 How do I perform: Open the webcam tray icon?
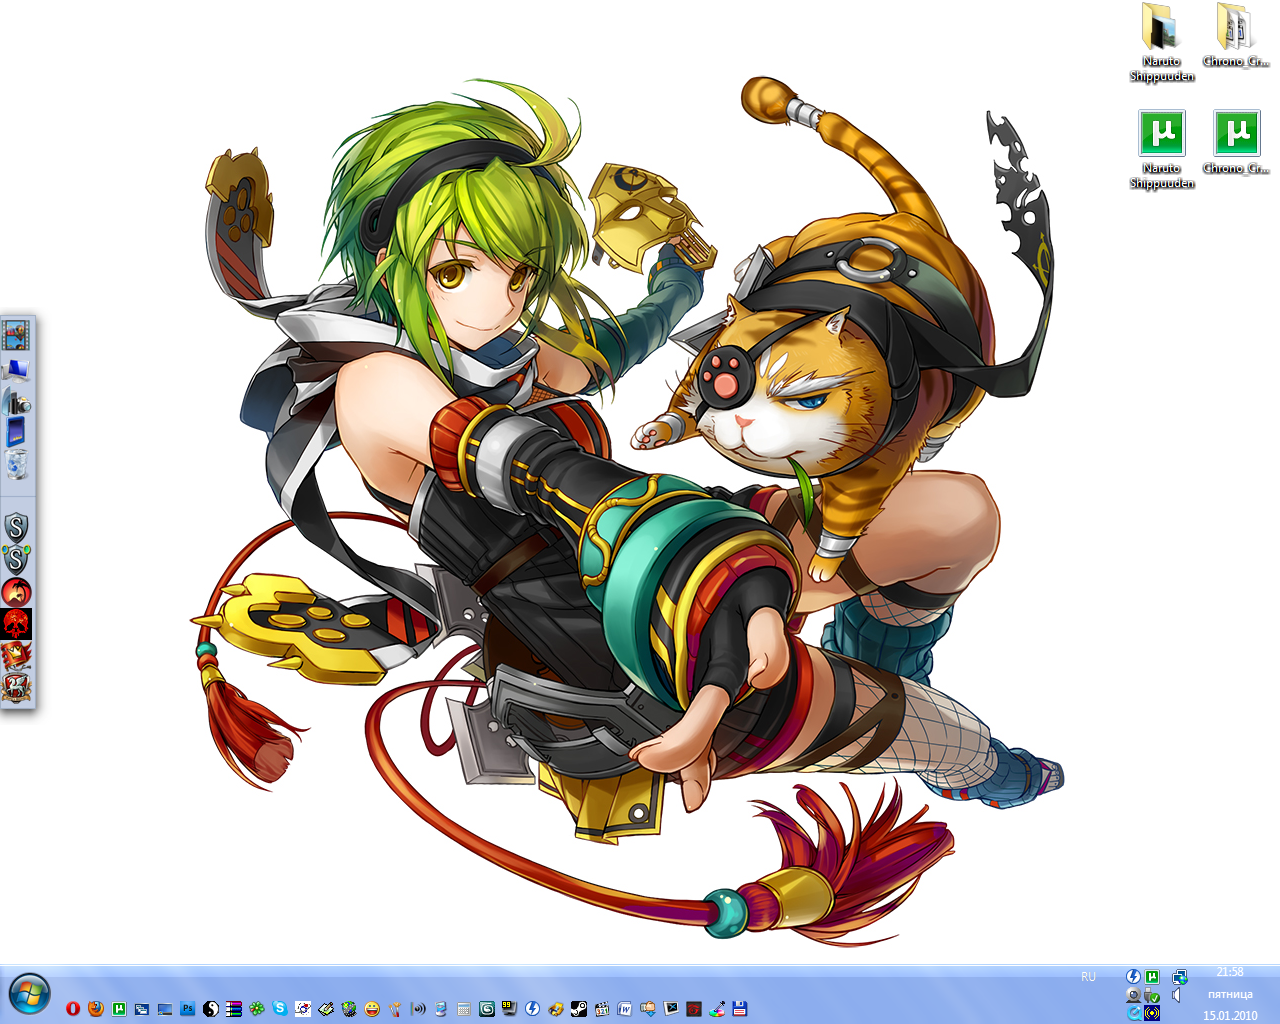click(1133, 995)
